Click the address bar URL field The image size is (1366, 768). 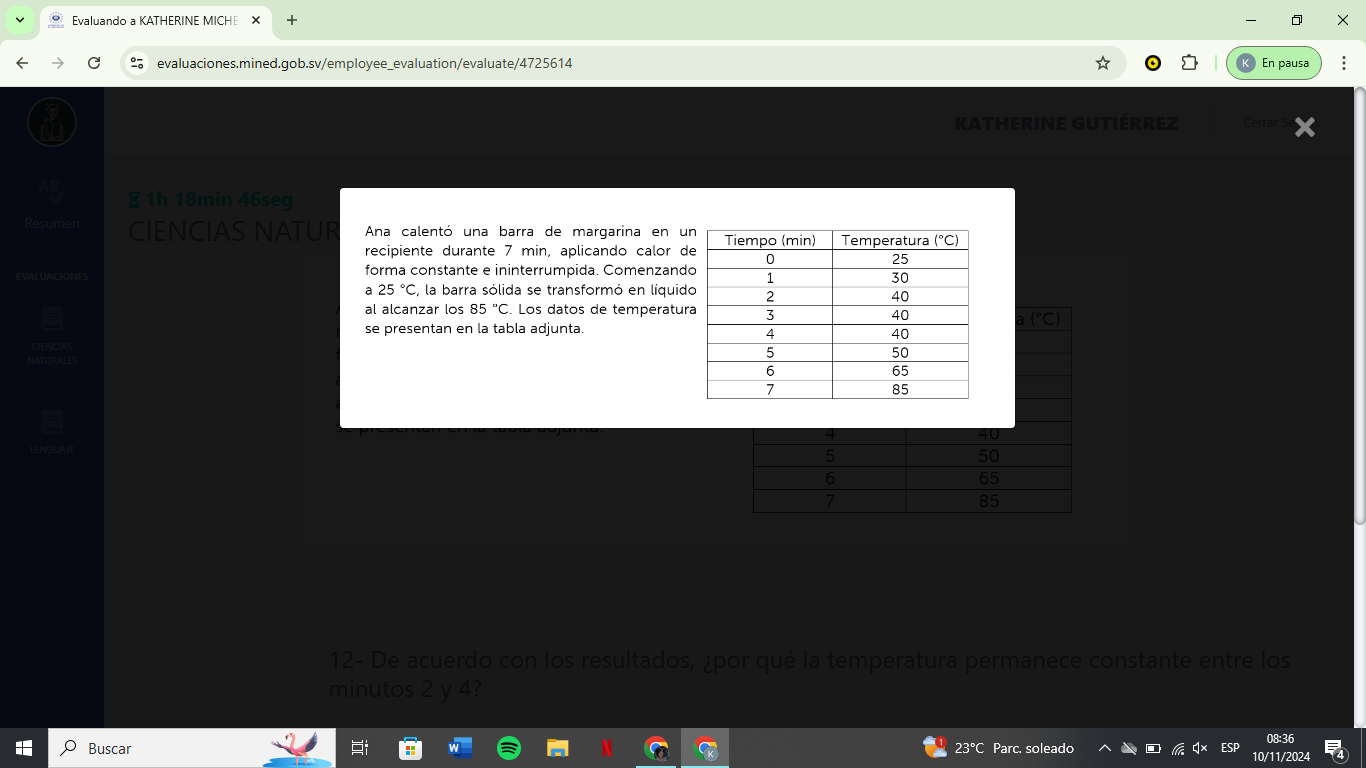coord(620,63)
